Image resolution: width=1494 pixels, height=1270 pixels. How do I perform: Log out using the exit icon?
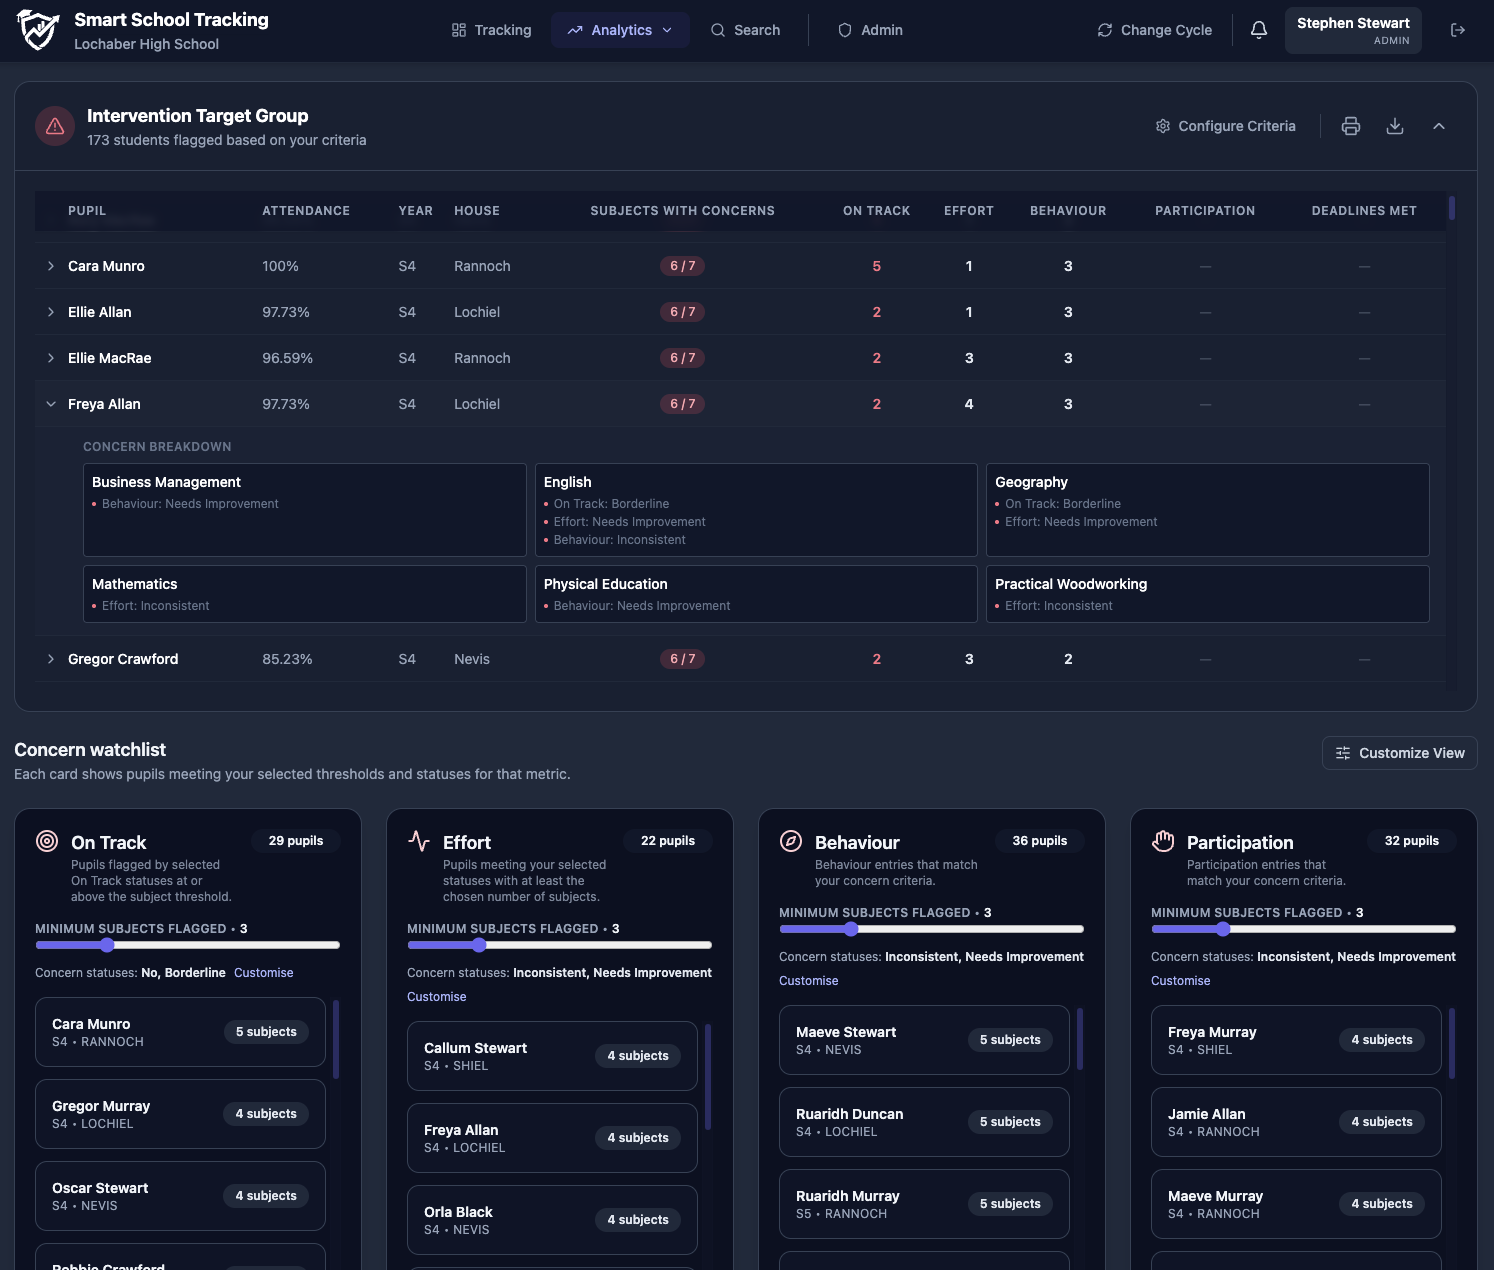tap(1458, 30)
